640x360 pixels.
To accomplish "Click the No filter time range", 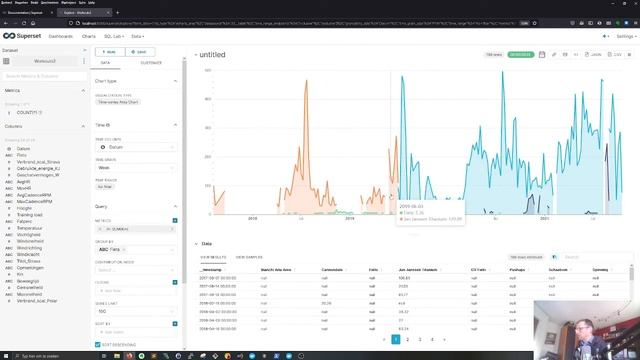I will pos(105,187).
